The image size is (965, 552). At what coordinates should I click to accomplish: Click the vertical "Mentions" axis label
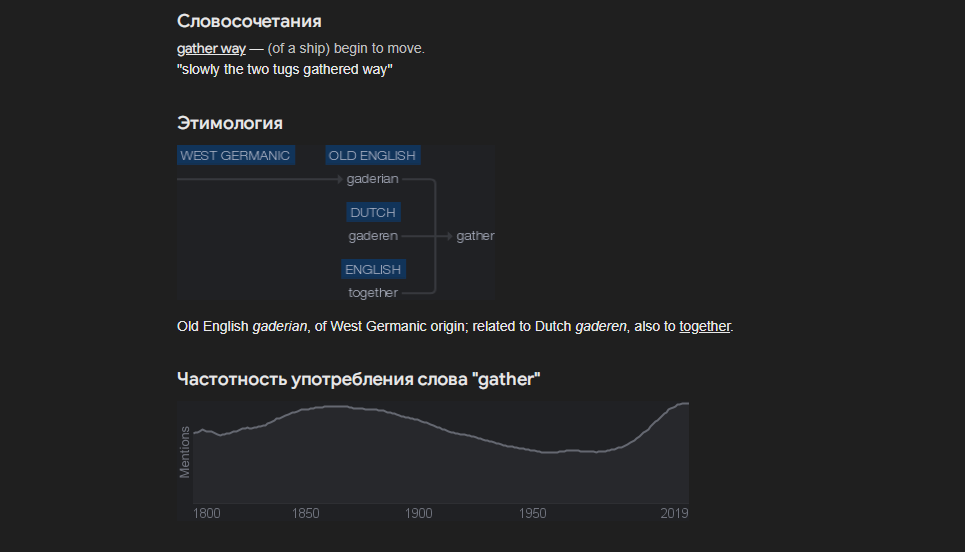[185, 452]
